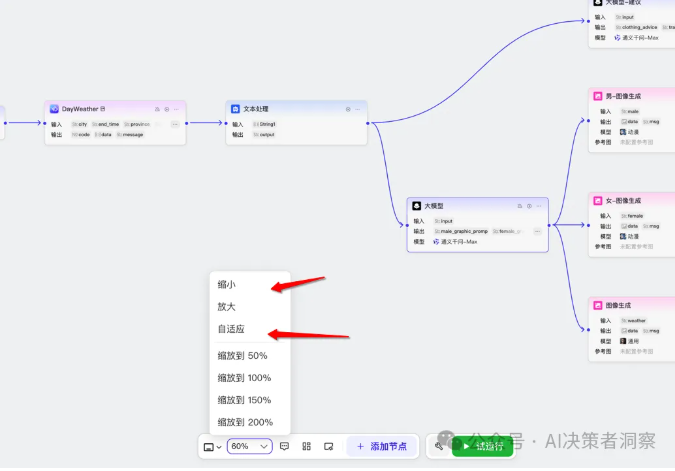Select 放大 from the zoom menu
The width and height of the screenshot is (675, 471).
pos(226,307)
